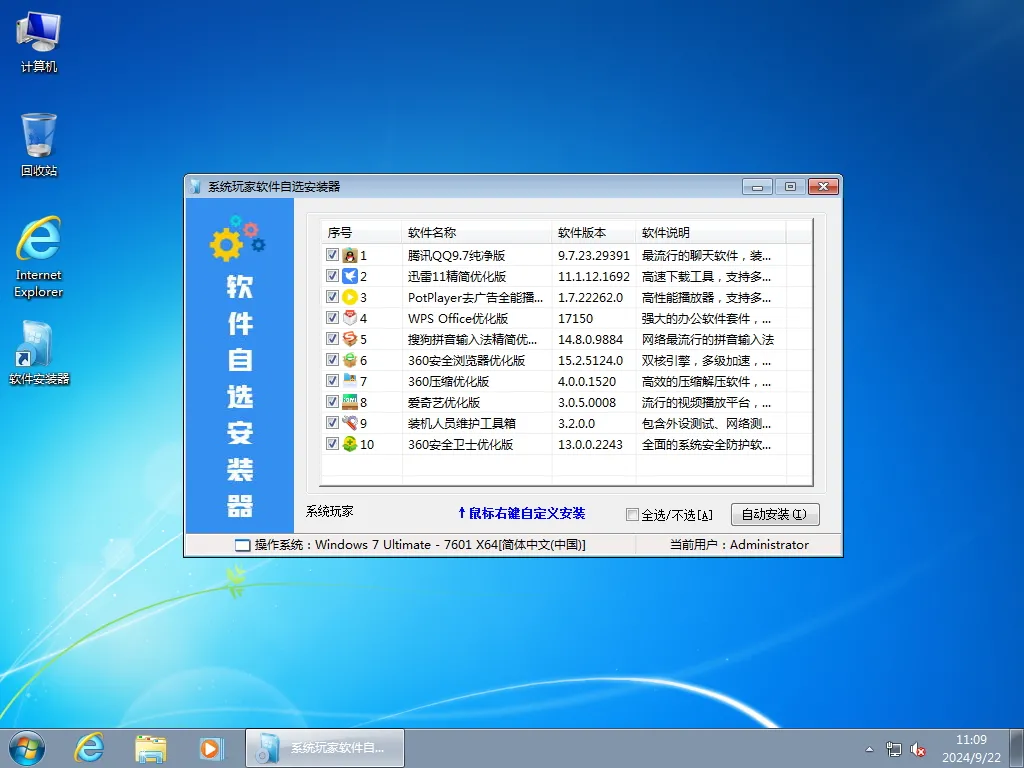Screen dimensions: 1024x768
Task: Click the 爱奇艺 iQIYI video icon
Action: tap(350, 402)
